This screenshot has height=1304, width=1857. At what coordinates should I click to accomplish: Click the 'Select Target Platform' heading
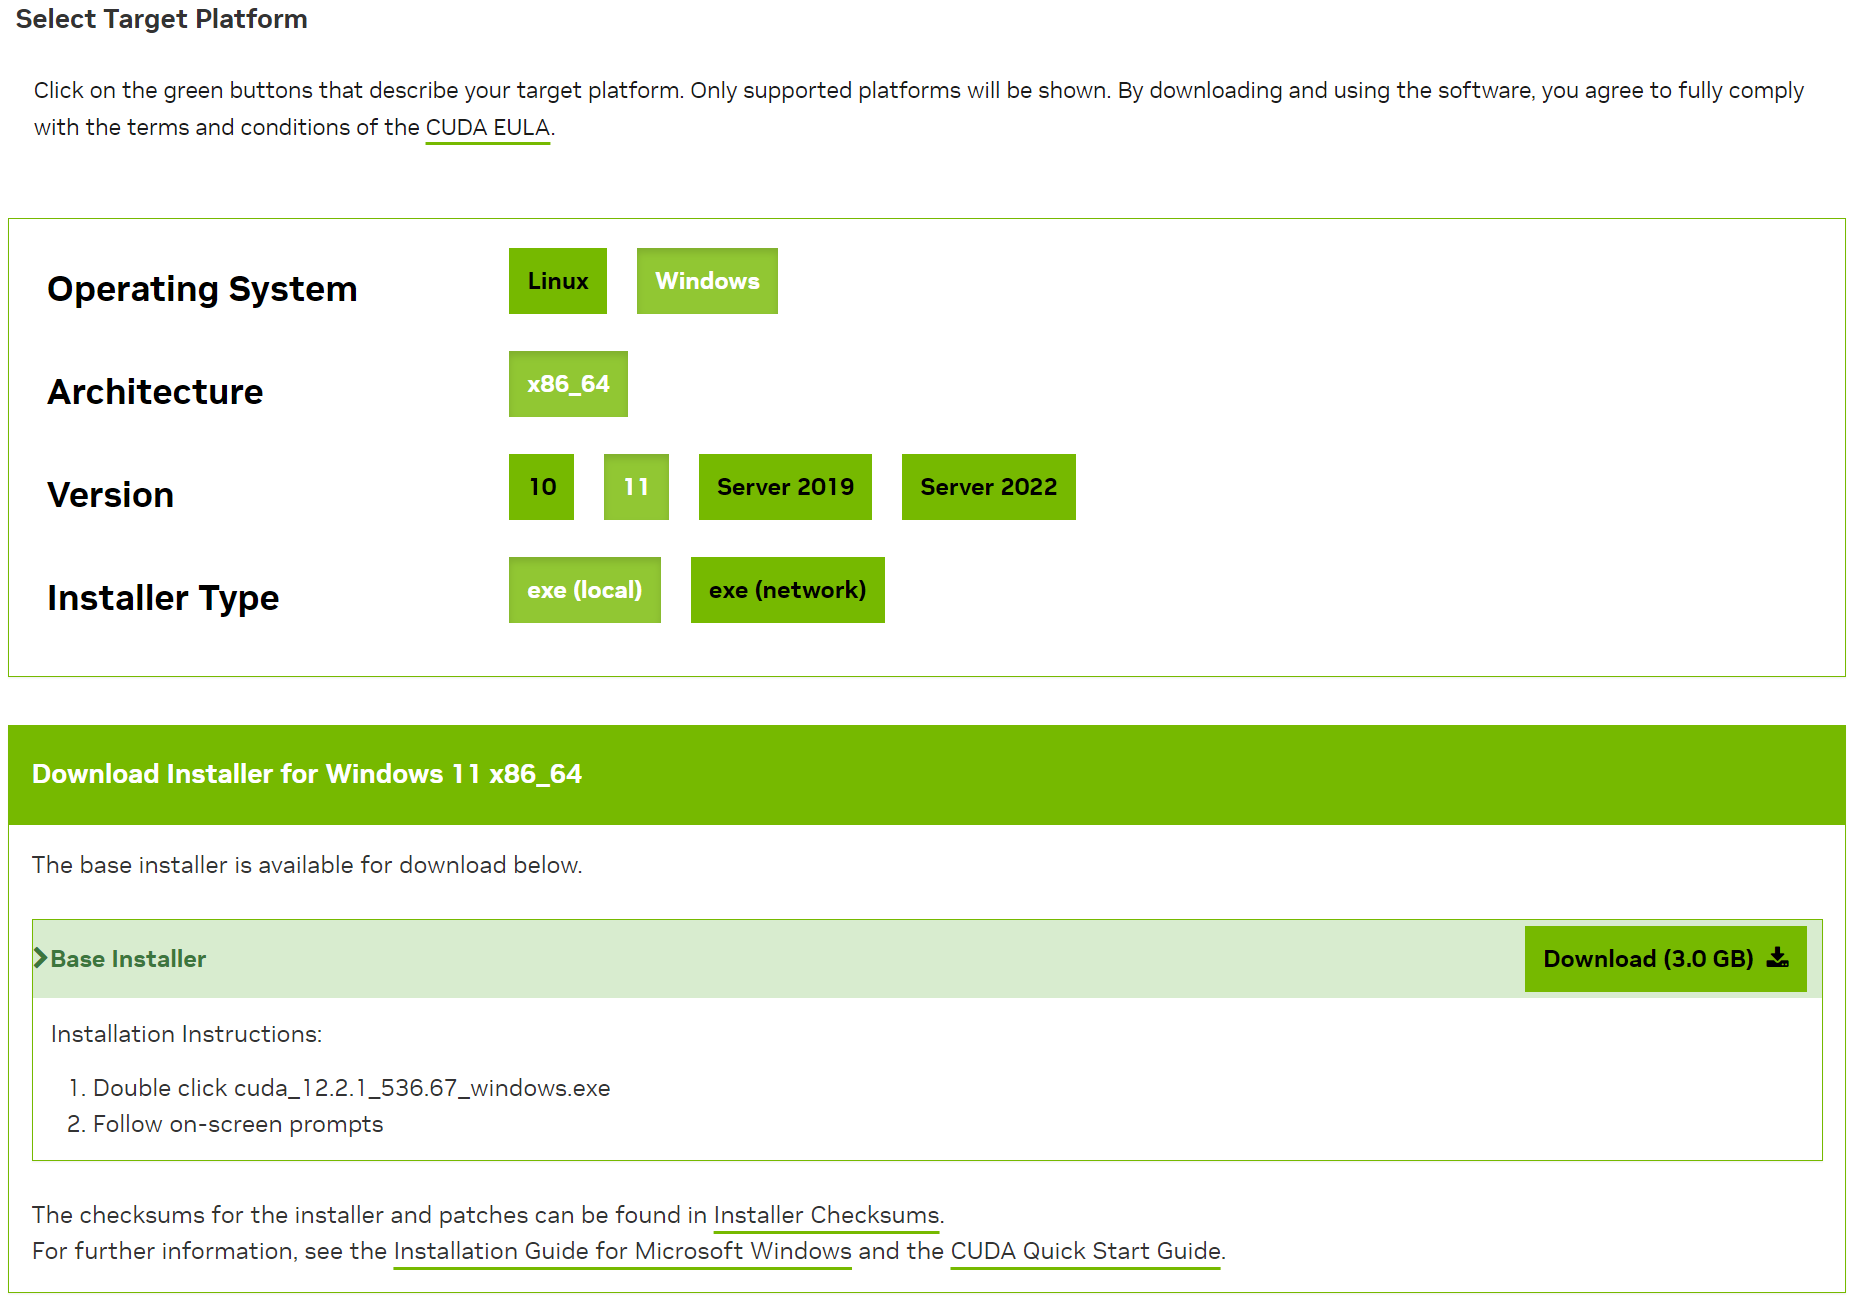coord(161,19)
